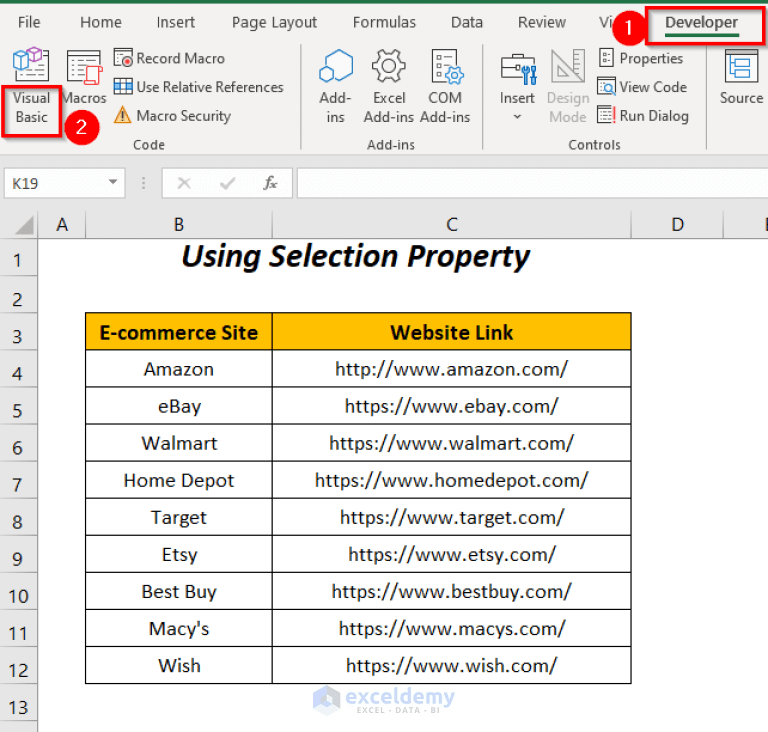Click the formula bar Cancel X icon
The width and height of the screenshot is (768, 732).
pyautogui.click(x=184, y=183)
